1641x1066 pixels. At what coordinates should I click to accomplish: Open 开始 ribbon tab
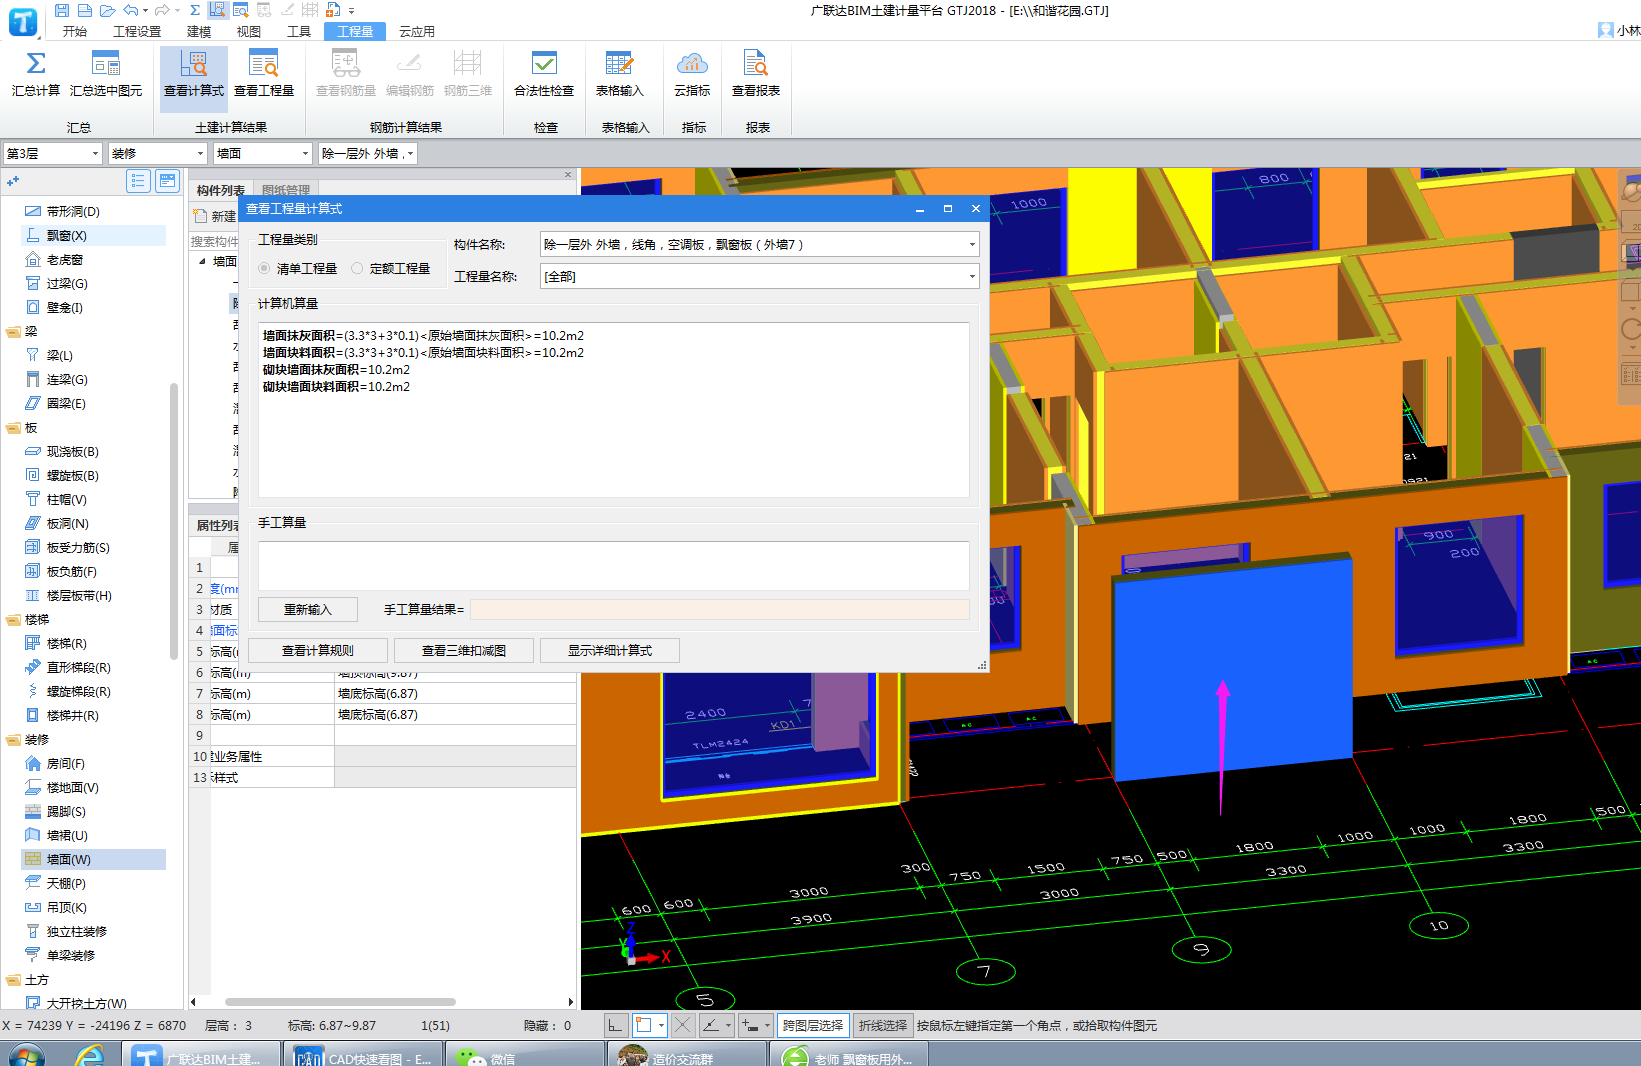[x=75, y=32]
